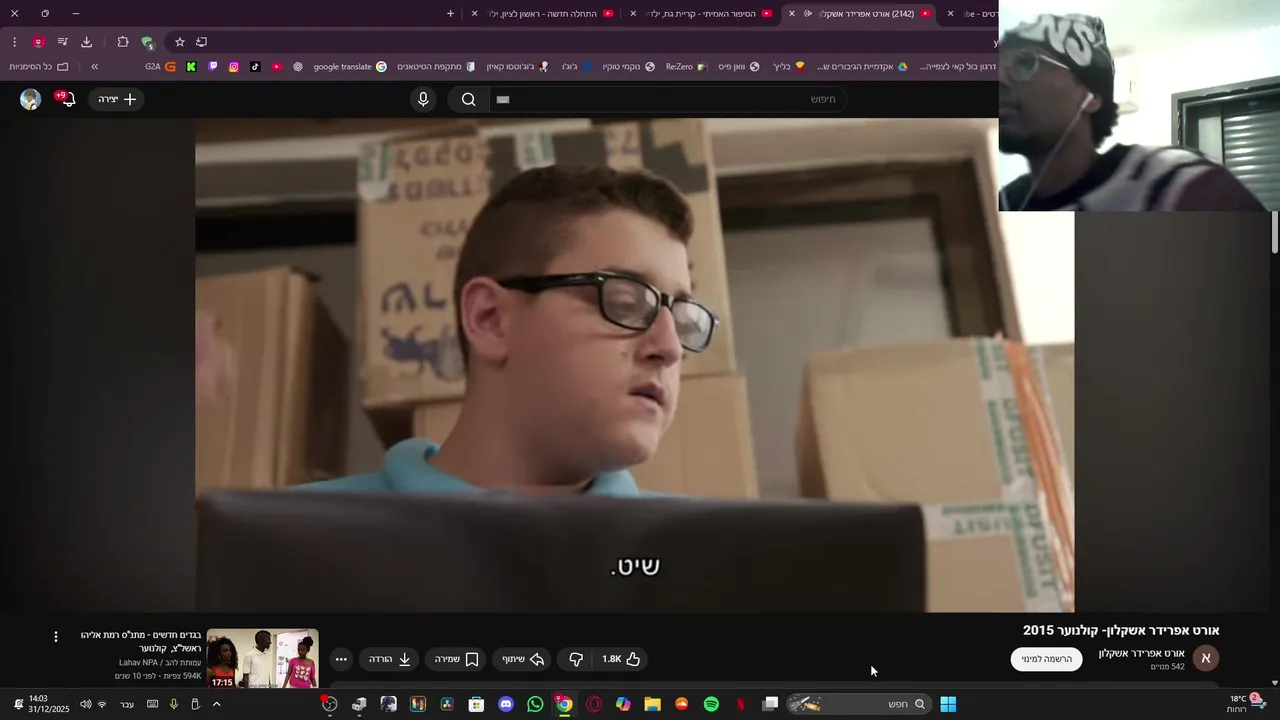Open the G2A bookmark
This screenshot has height=720, width=1280.
coord(160,67)
